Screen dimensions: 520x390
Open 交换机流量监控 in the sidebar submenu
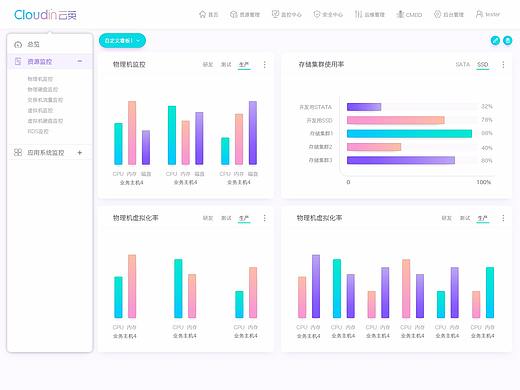pos(45,100)
